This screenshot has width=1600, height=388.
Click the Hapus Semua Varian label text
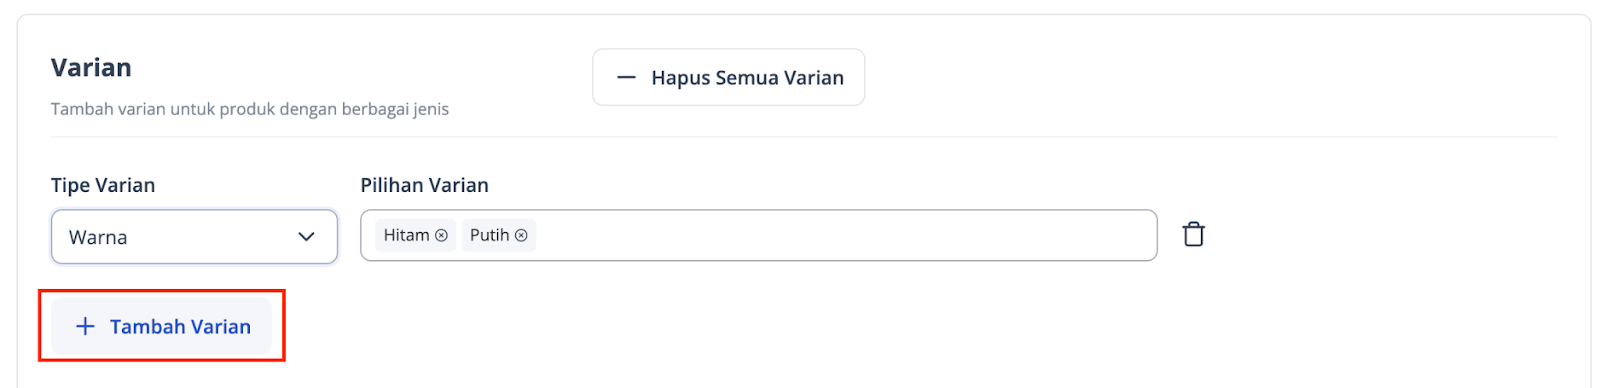point(747,77)
